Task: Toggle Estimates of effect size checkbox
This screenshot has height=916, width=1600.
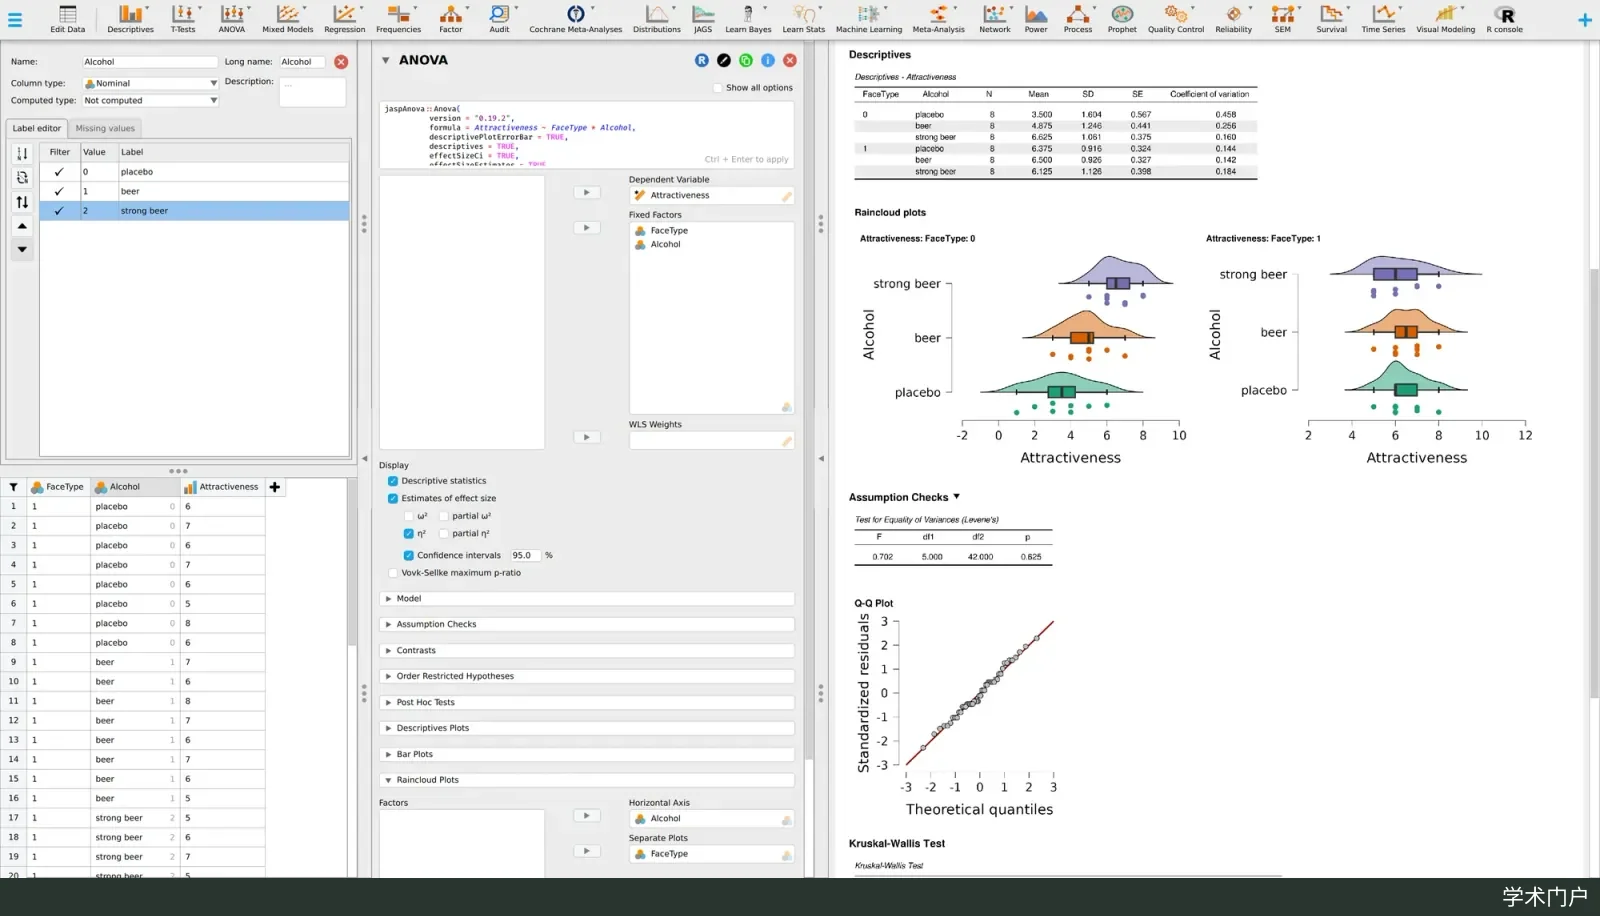Action: point(393,498)
